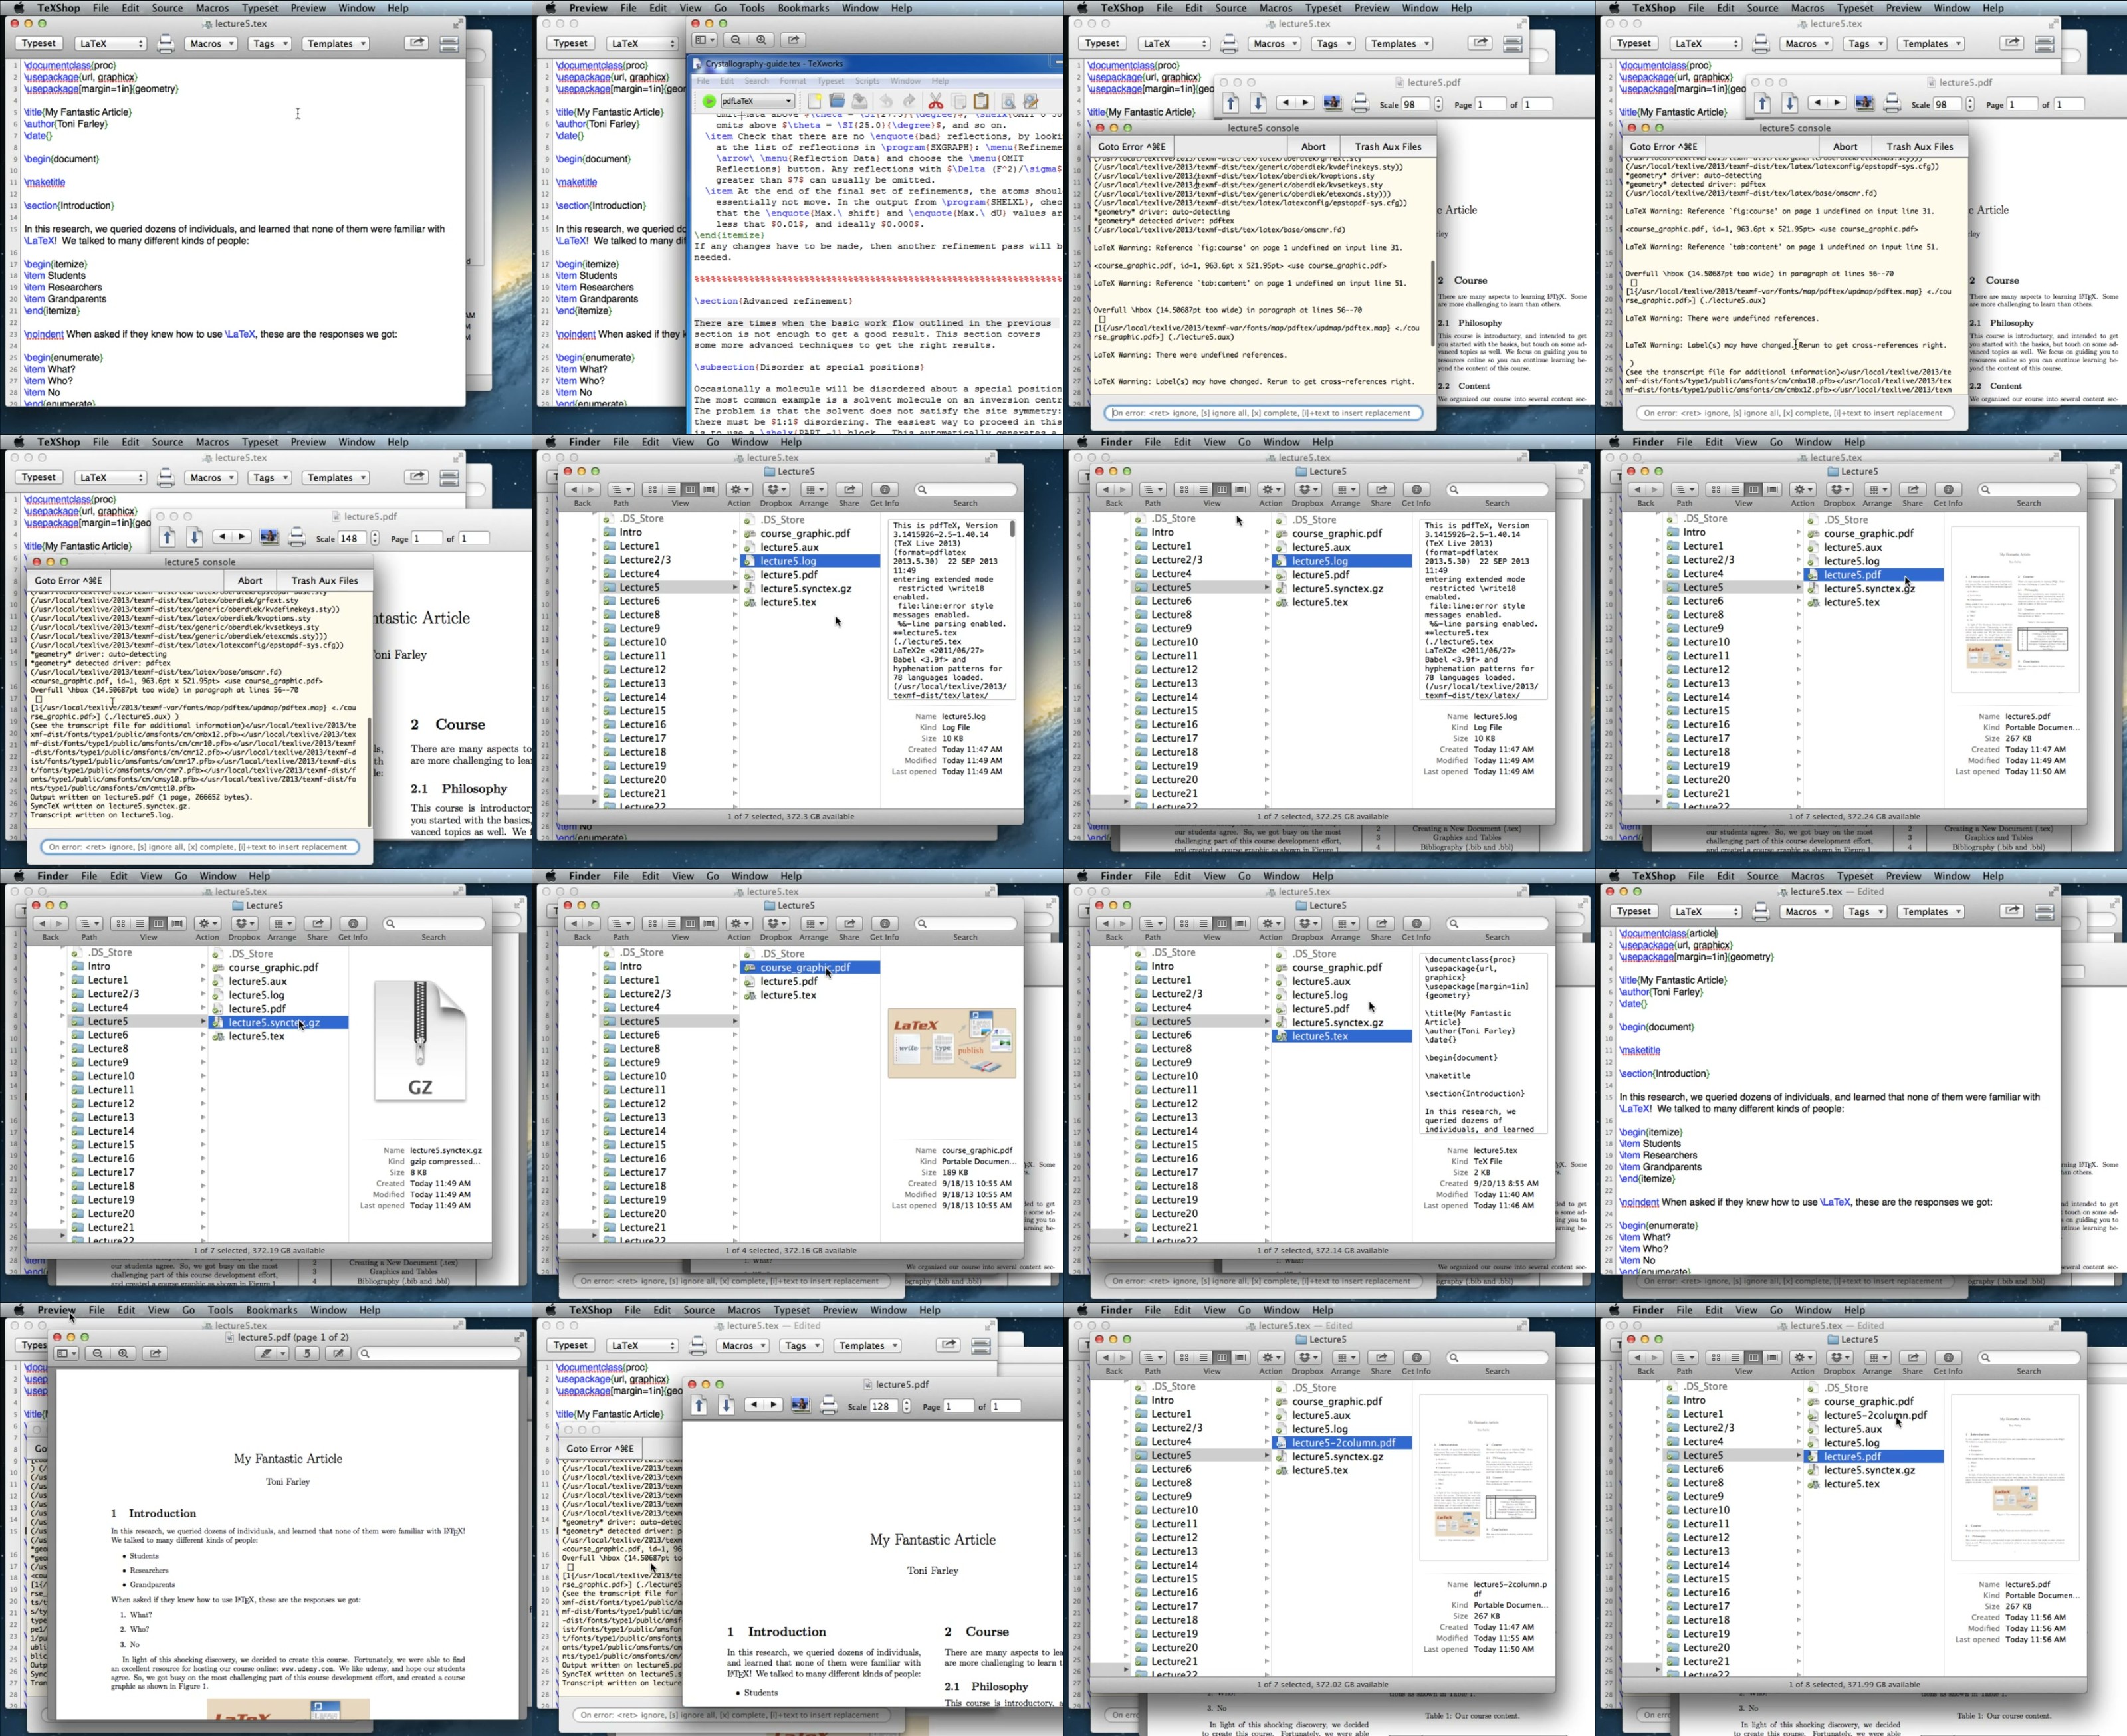Open the Scripts menu in TeXworks
This screenshot has height=1736, width=2127.
(867, 81)
